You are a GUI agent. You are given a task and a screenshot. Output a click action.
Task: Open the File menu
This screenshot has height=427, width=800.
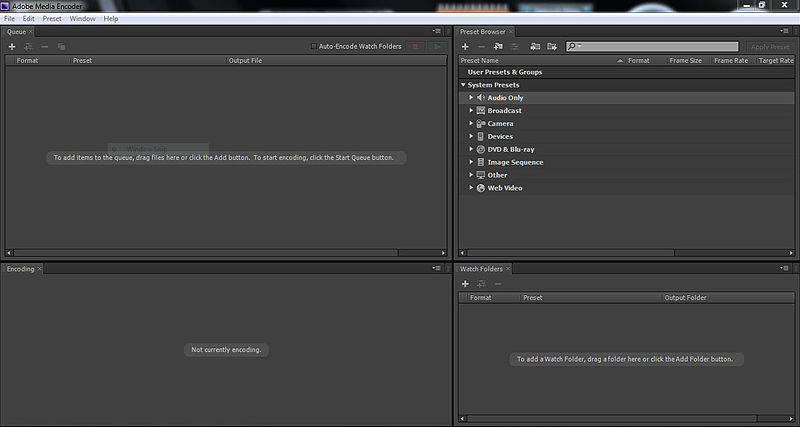click(9, 18)
